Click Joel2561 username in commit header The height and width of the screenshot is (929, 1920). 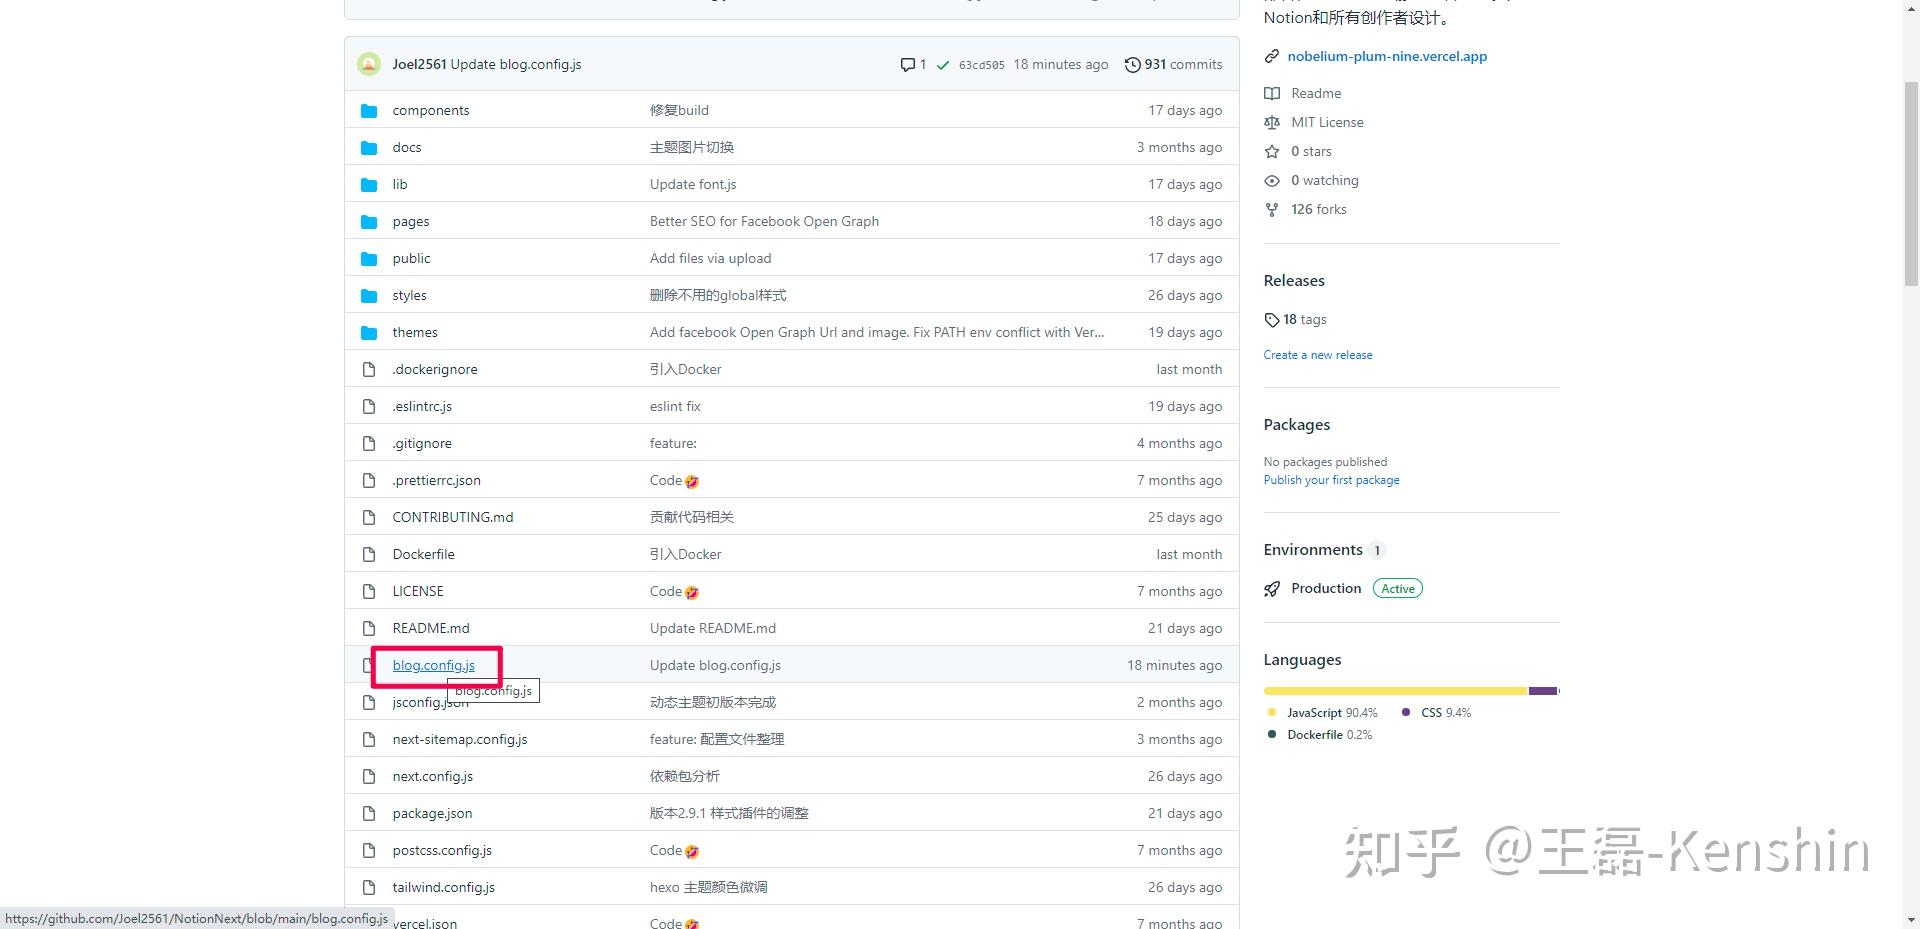419,64
